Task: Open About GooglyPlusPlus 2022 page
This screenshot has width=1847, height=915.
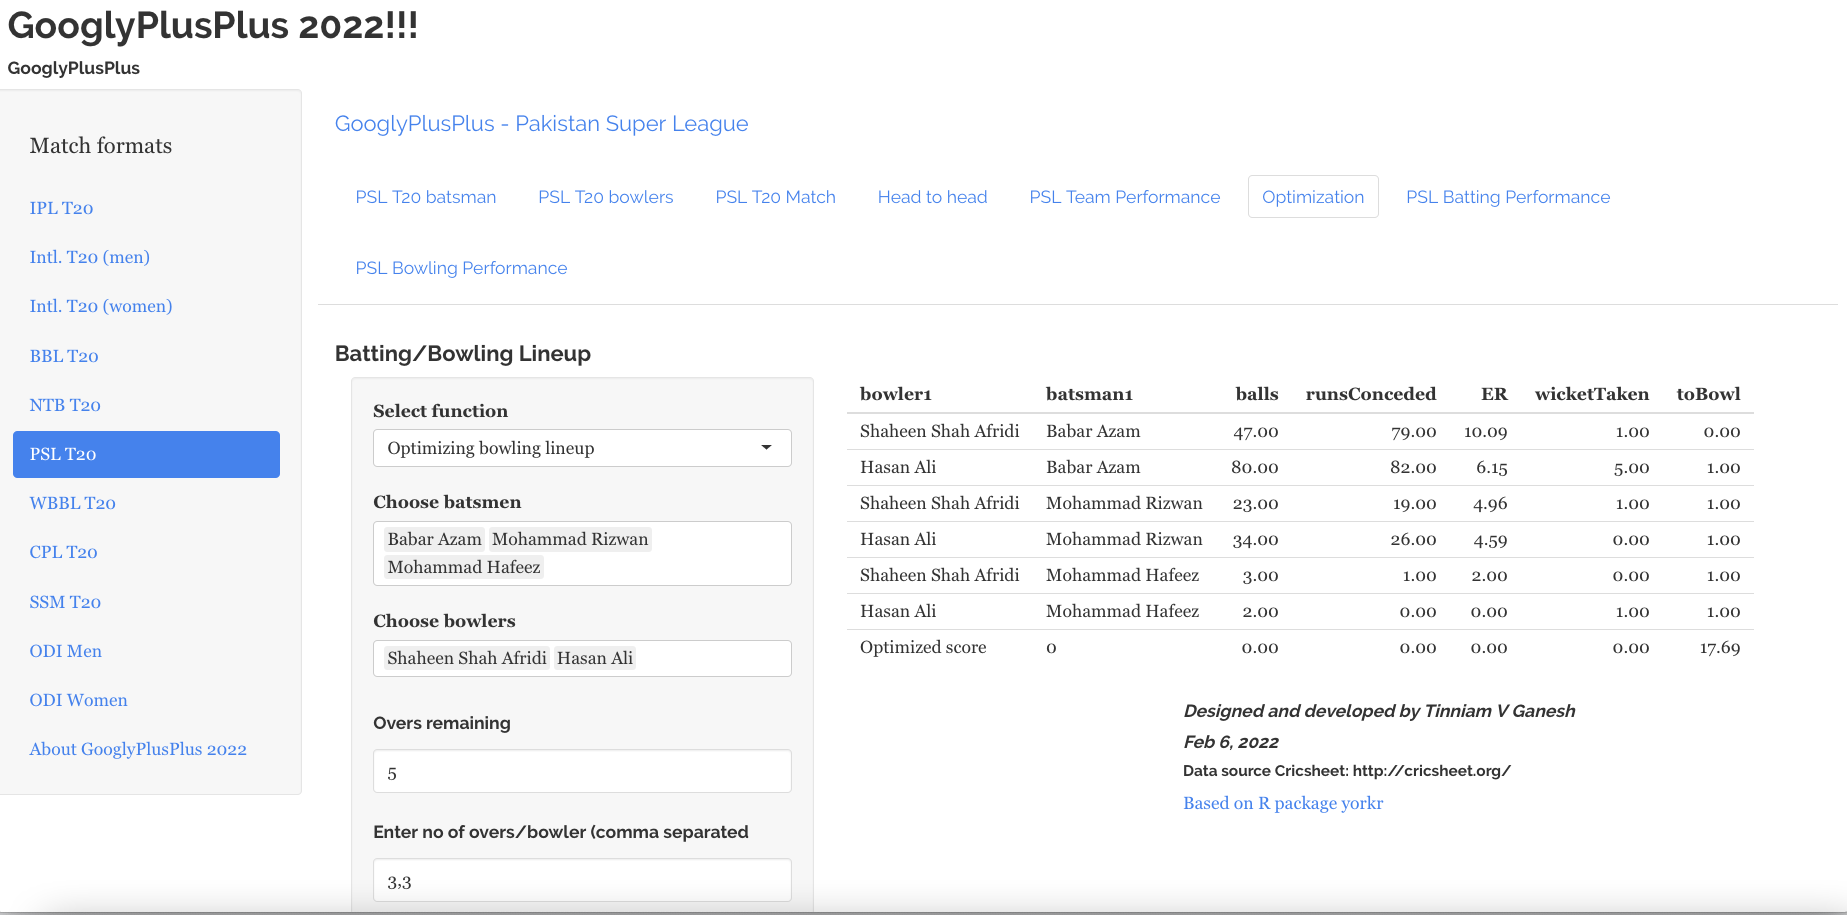Action: point(138,749)
